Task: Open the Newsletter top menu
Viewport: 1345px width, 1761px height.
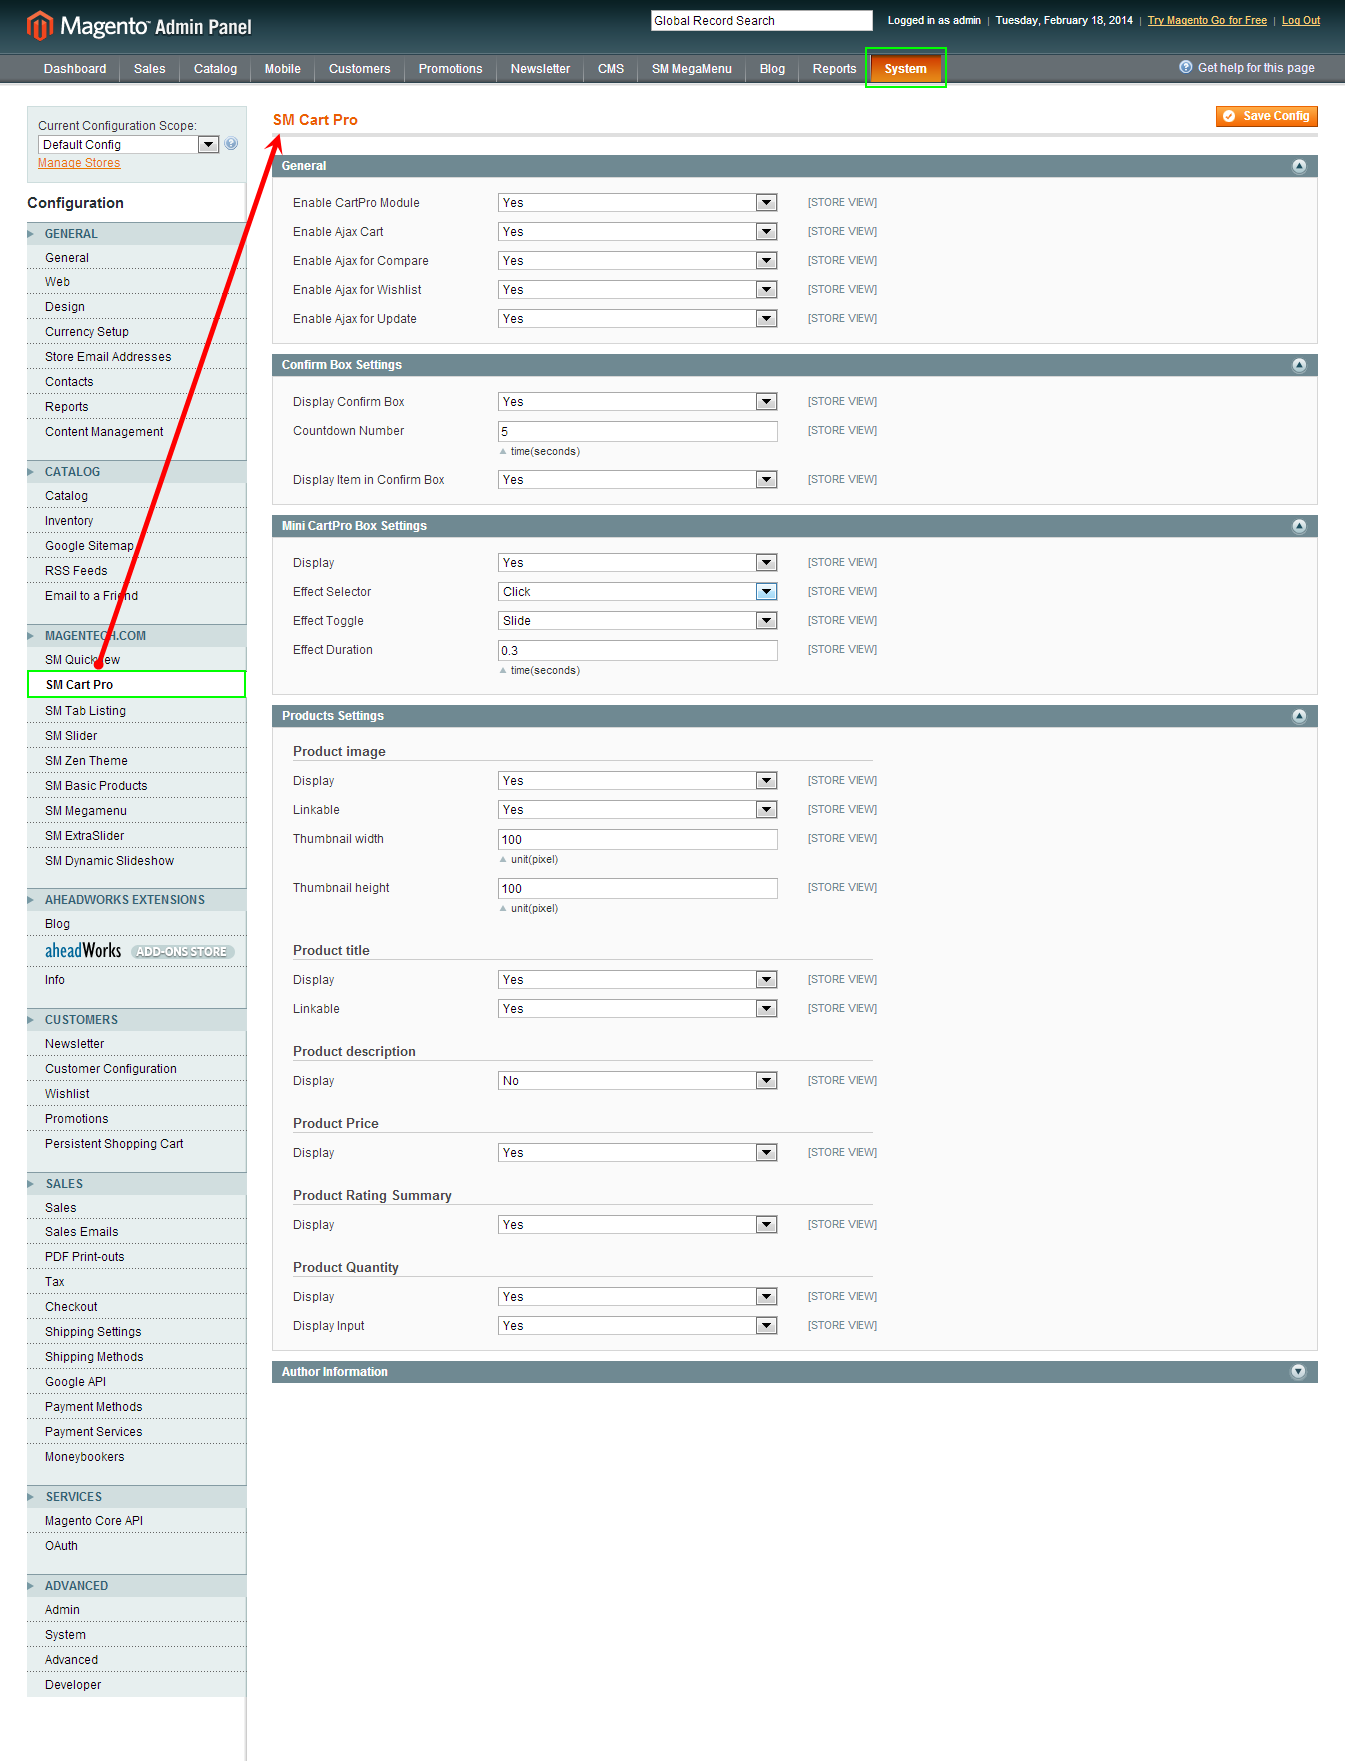Action: click(x=540, y=69)
